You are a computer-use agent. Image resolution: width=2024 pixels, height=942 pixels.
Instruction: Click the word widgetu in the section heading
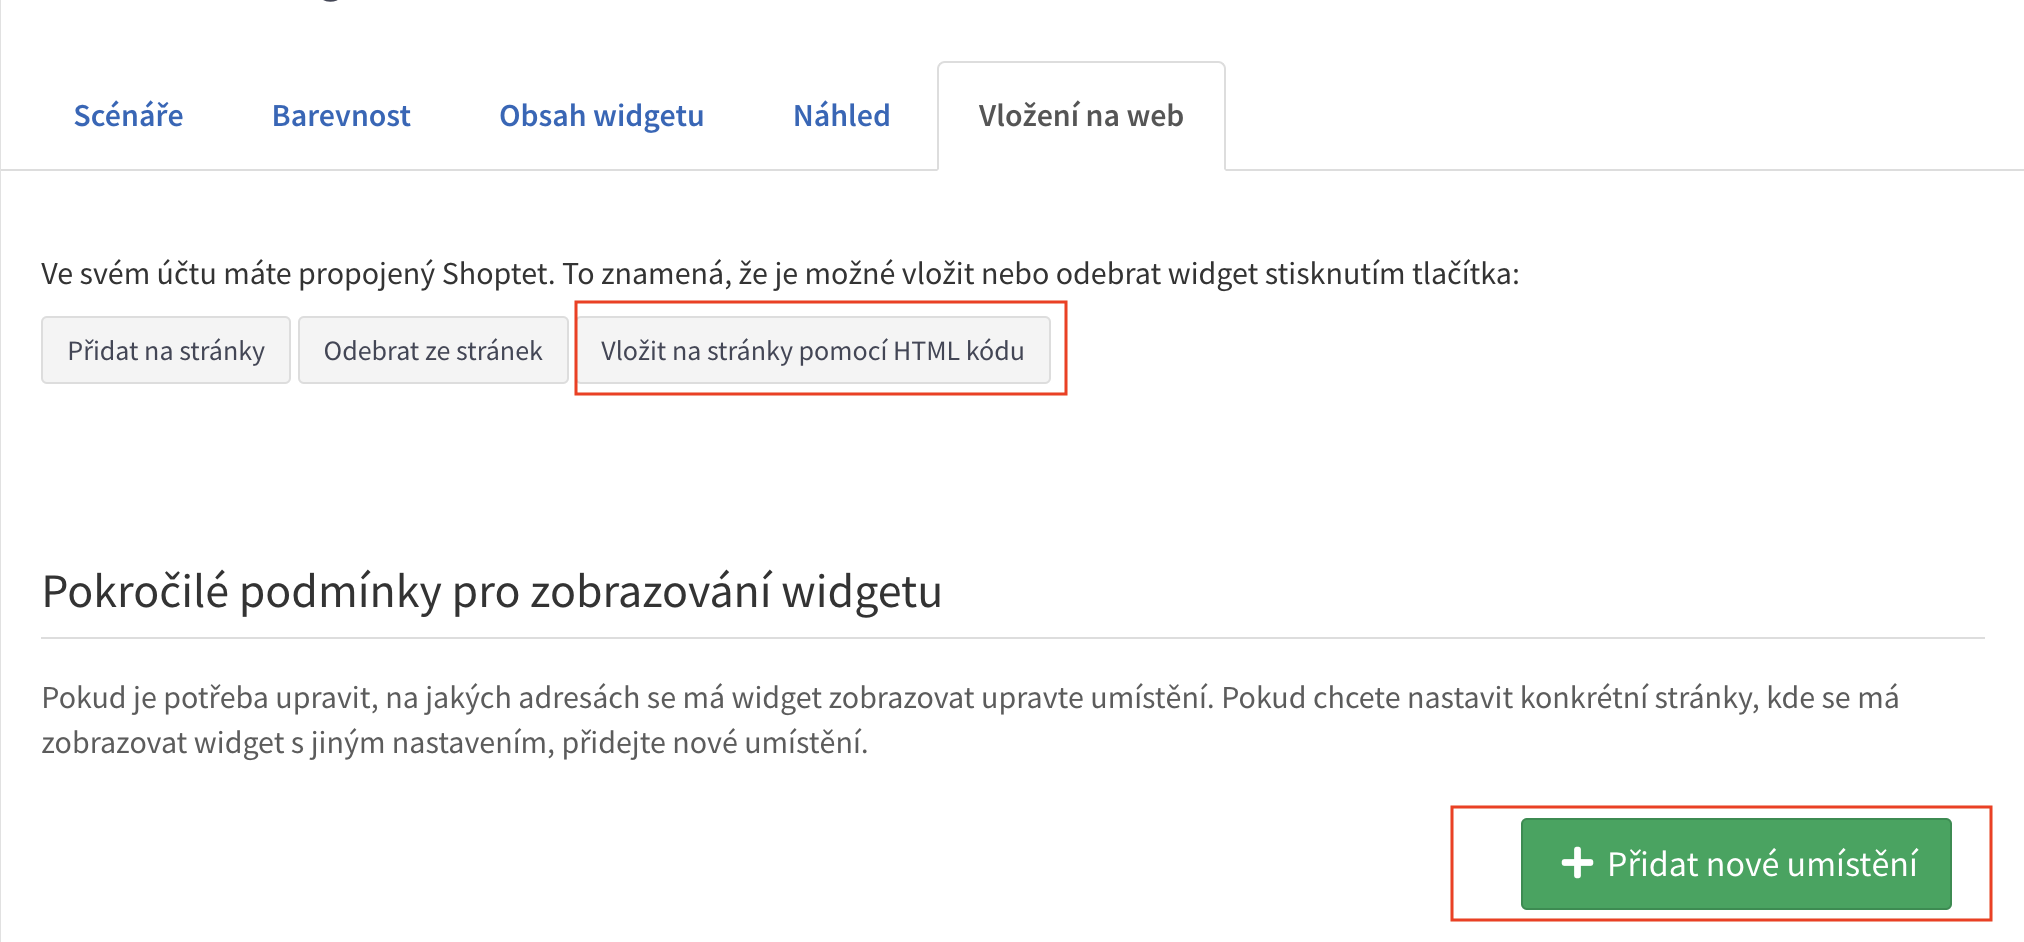861,591
